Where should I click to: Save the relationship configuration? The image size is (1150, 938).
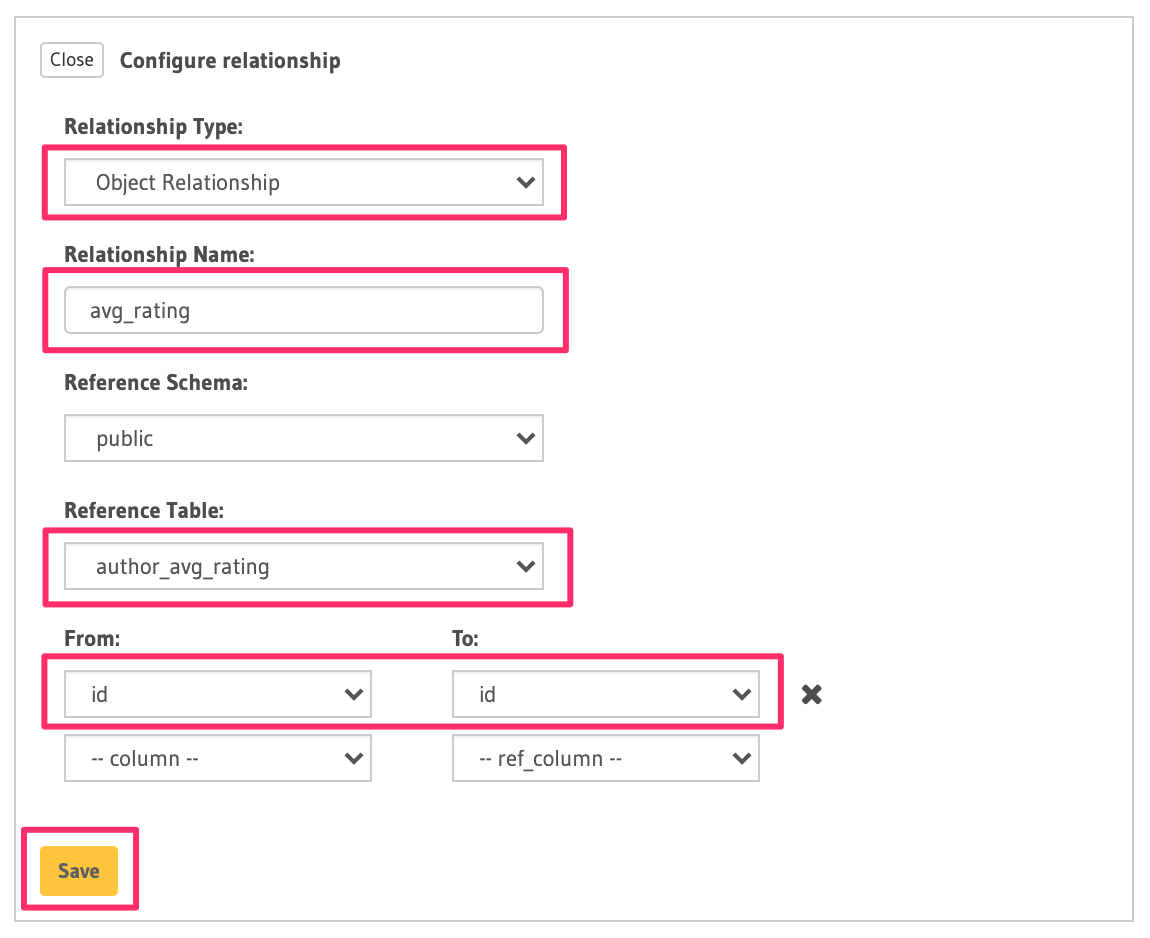click(78, 871)
